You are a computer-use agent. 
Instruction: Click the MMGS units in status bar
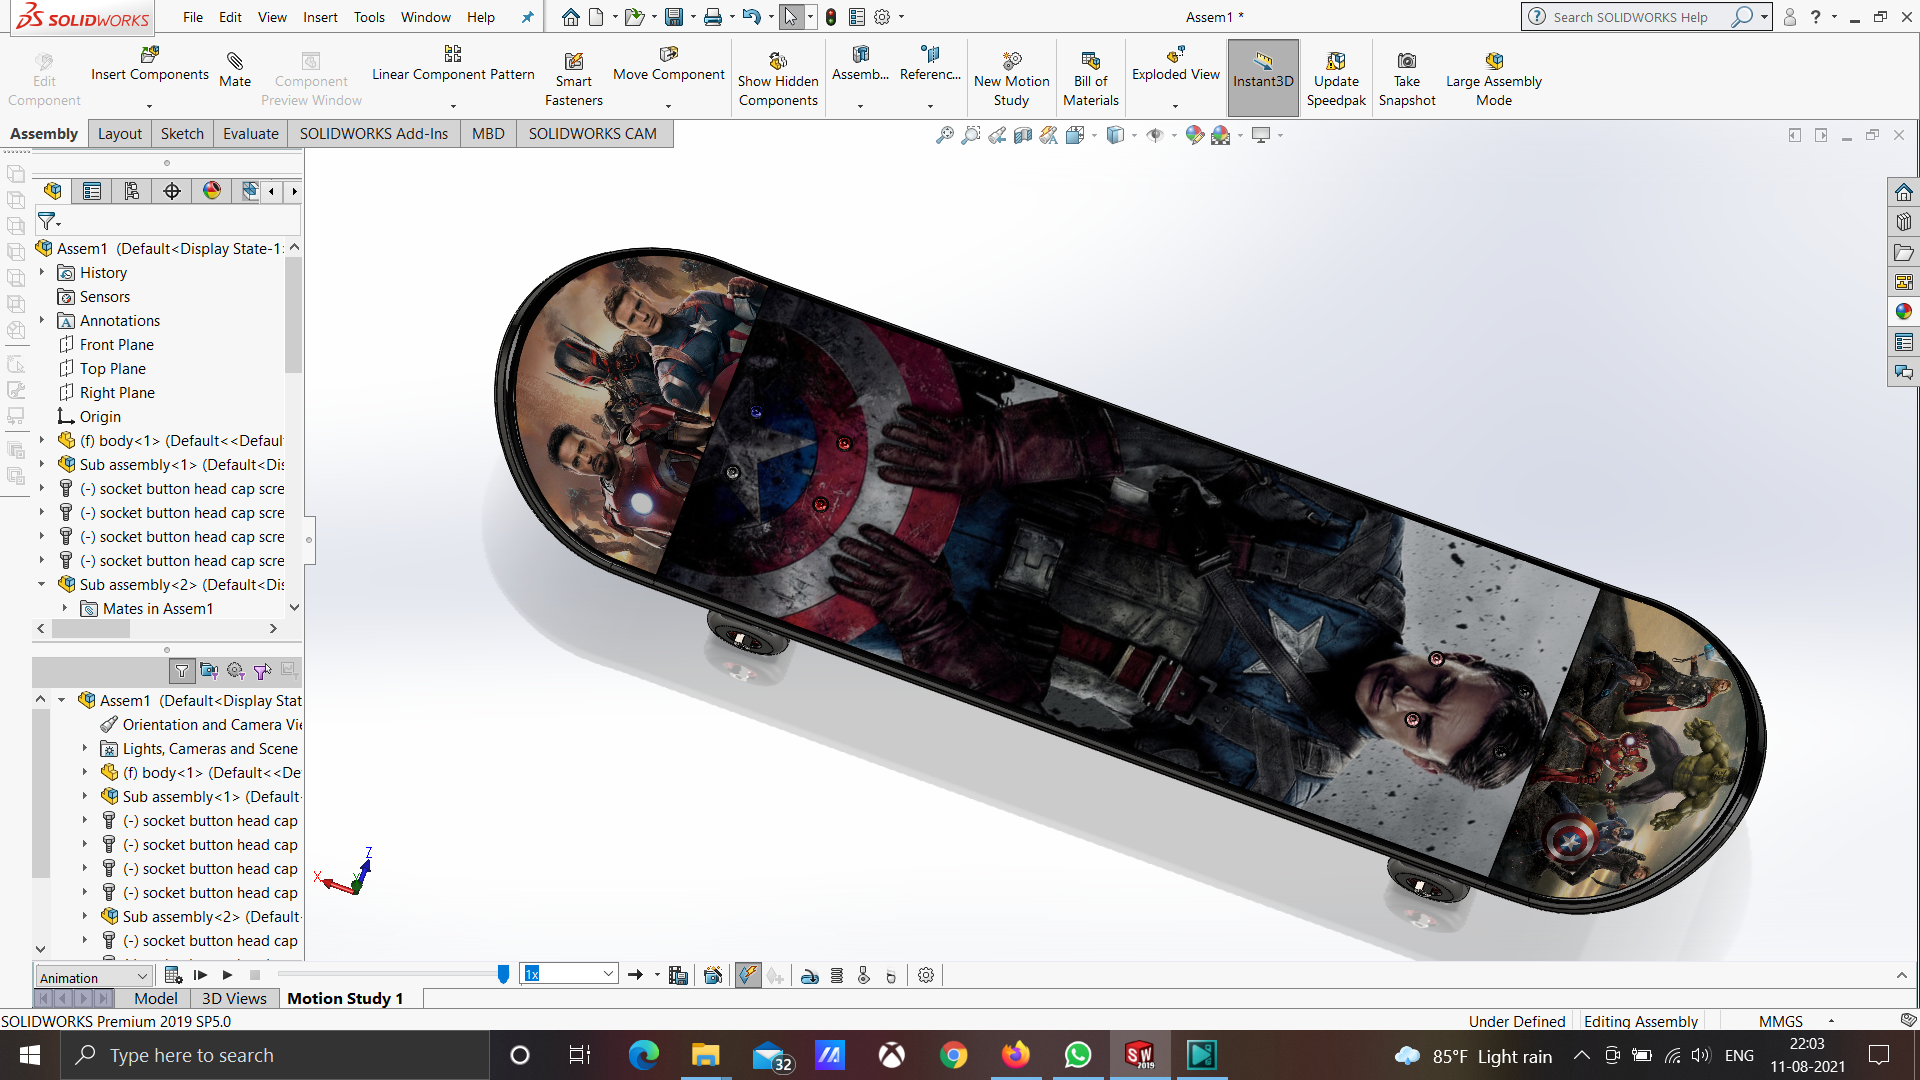pos(1781,1021)
